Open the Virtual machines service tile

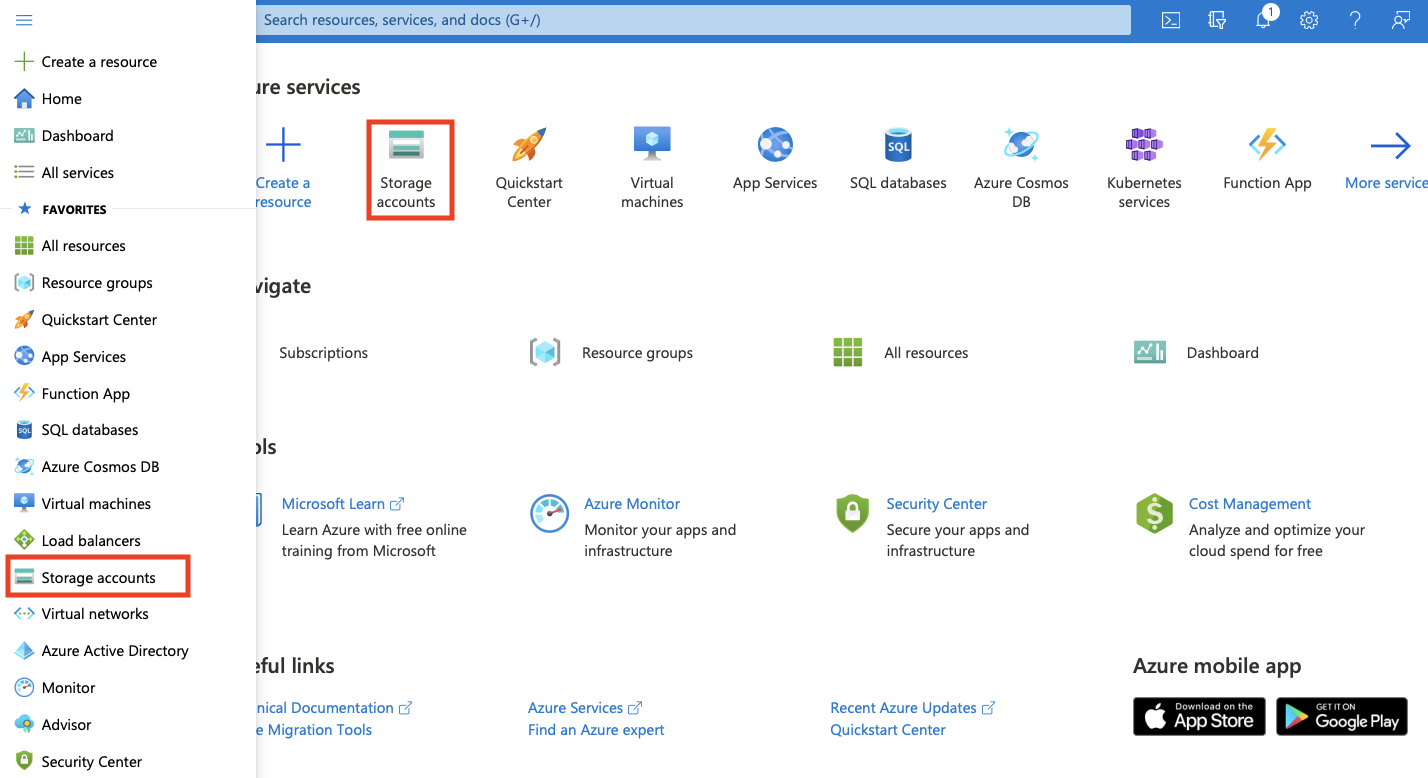(x=652, y=167)
